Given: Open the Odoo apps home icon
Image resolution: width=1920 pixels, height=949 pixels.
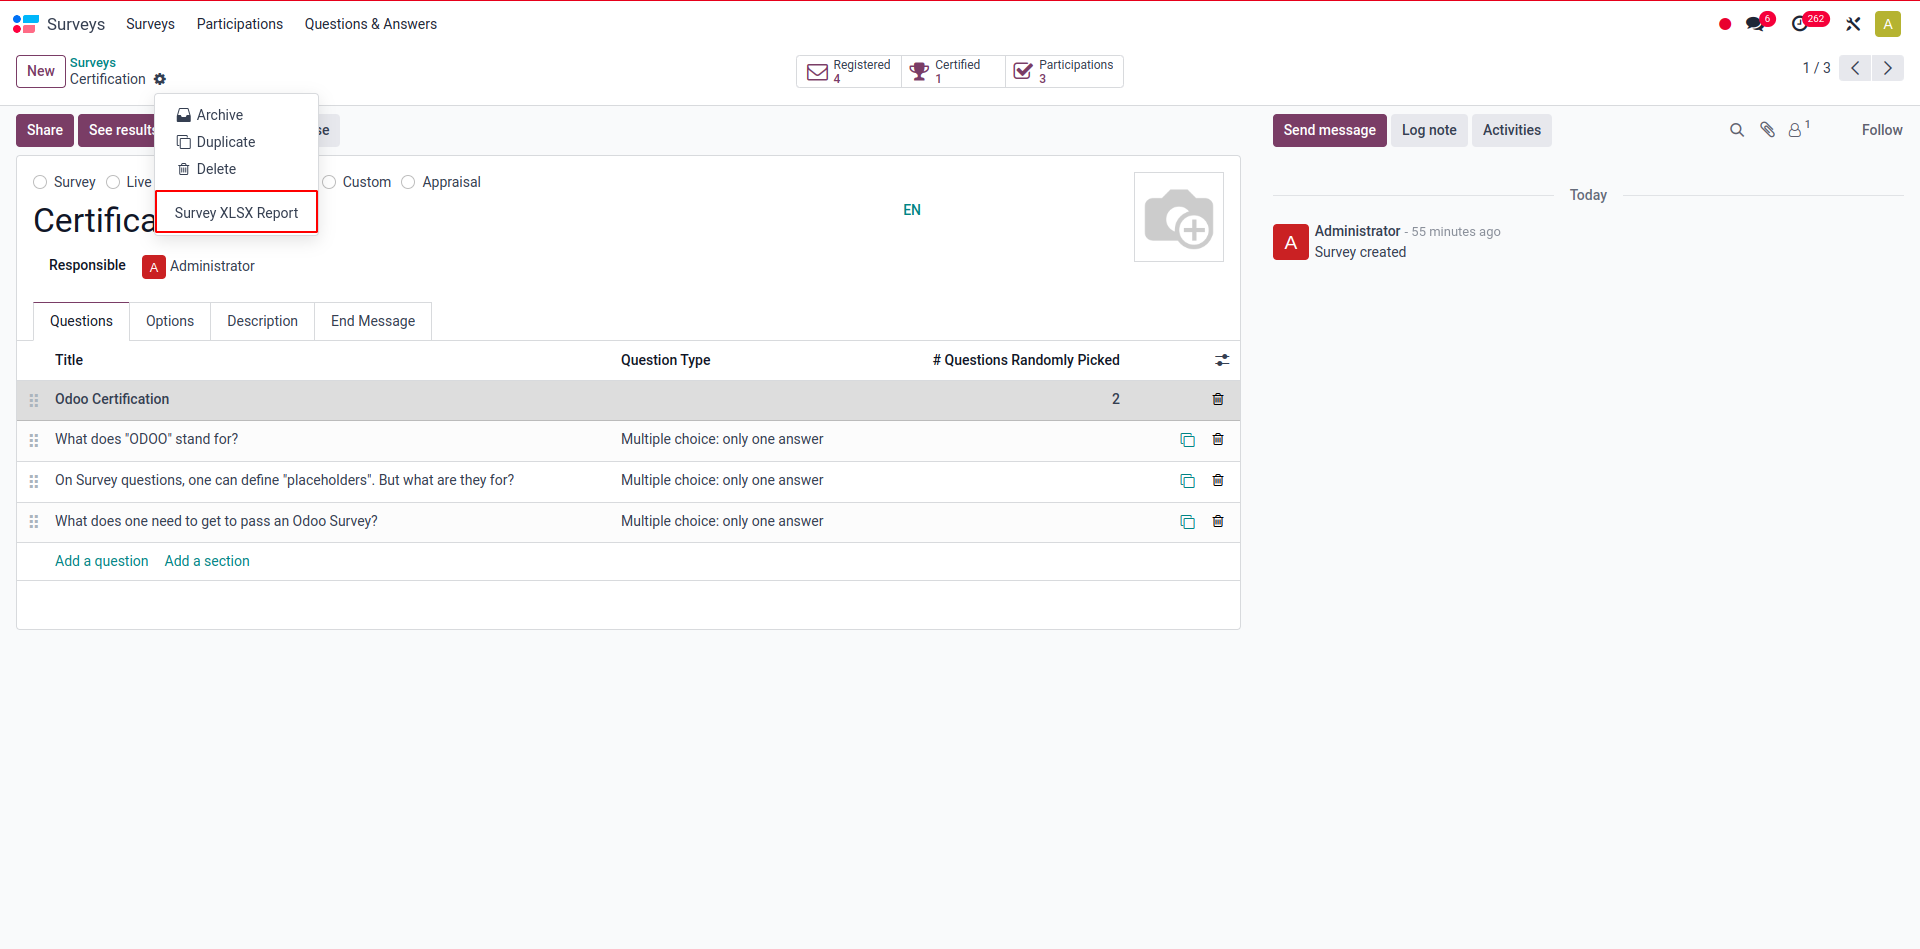Looking at the screenshot, I should (25, 24).
